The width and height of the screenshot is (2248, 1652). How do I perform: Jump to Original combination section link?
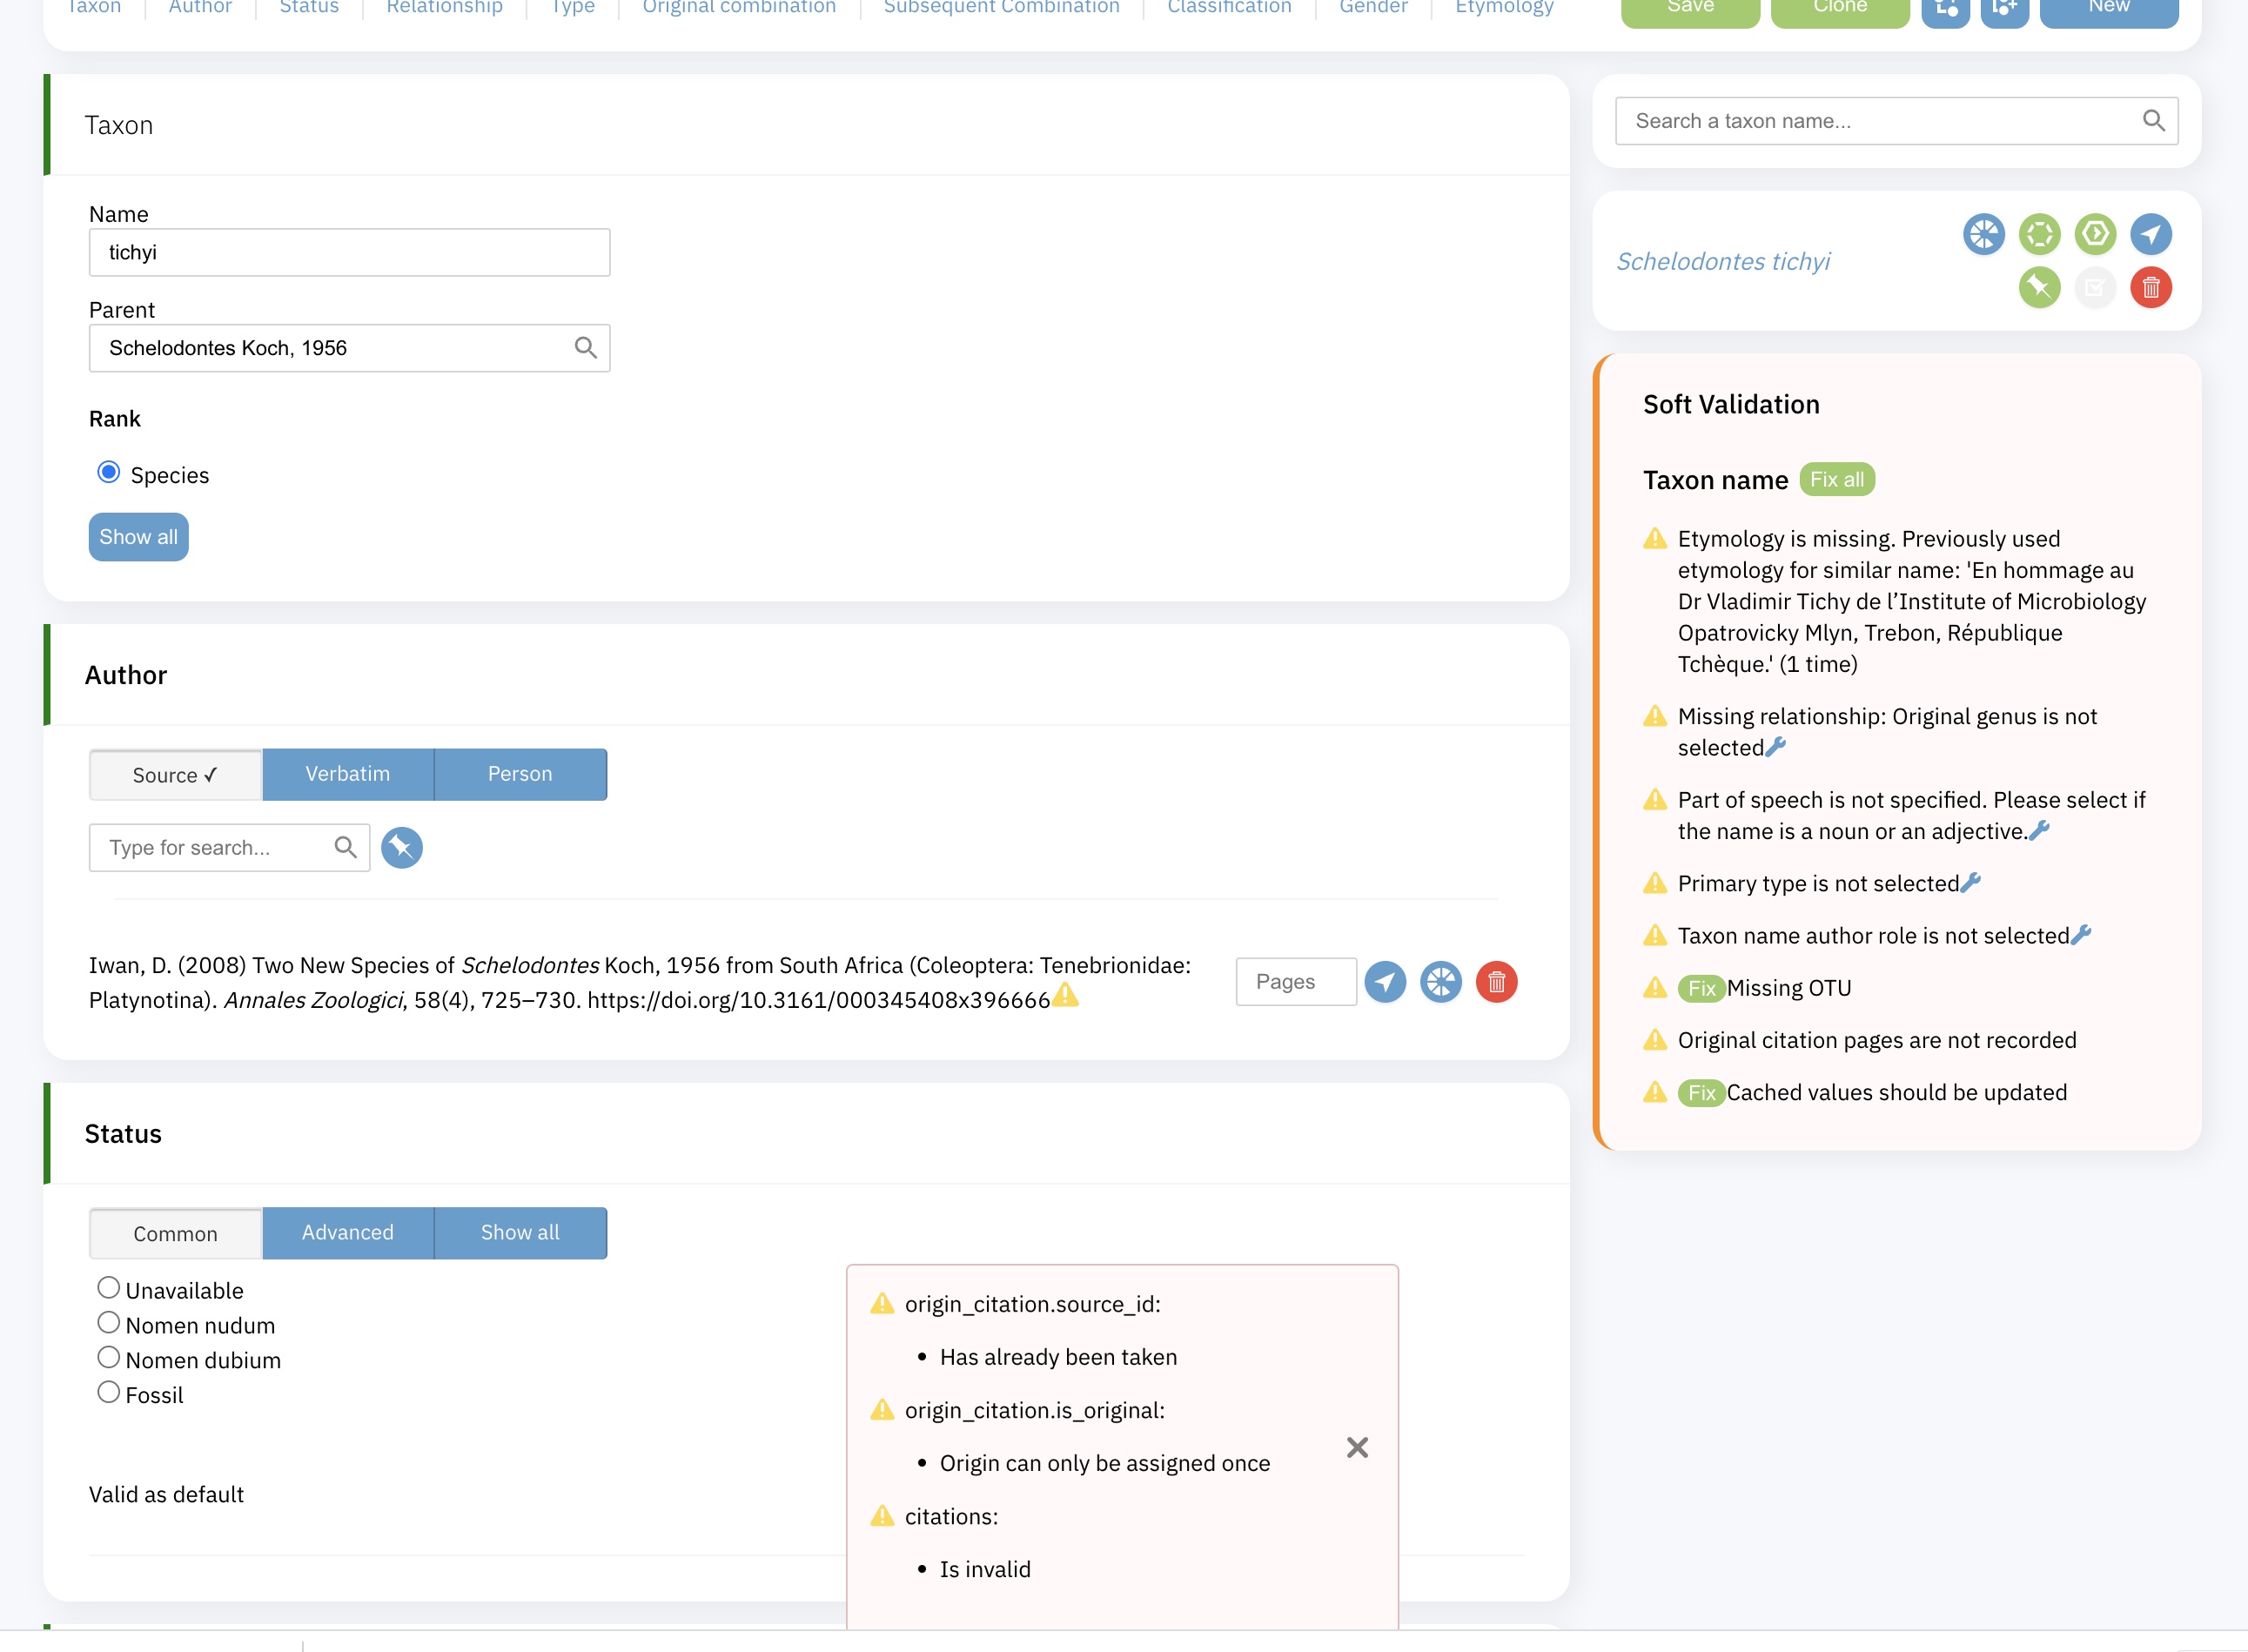pos(739,8)
